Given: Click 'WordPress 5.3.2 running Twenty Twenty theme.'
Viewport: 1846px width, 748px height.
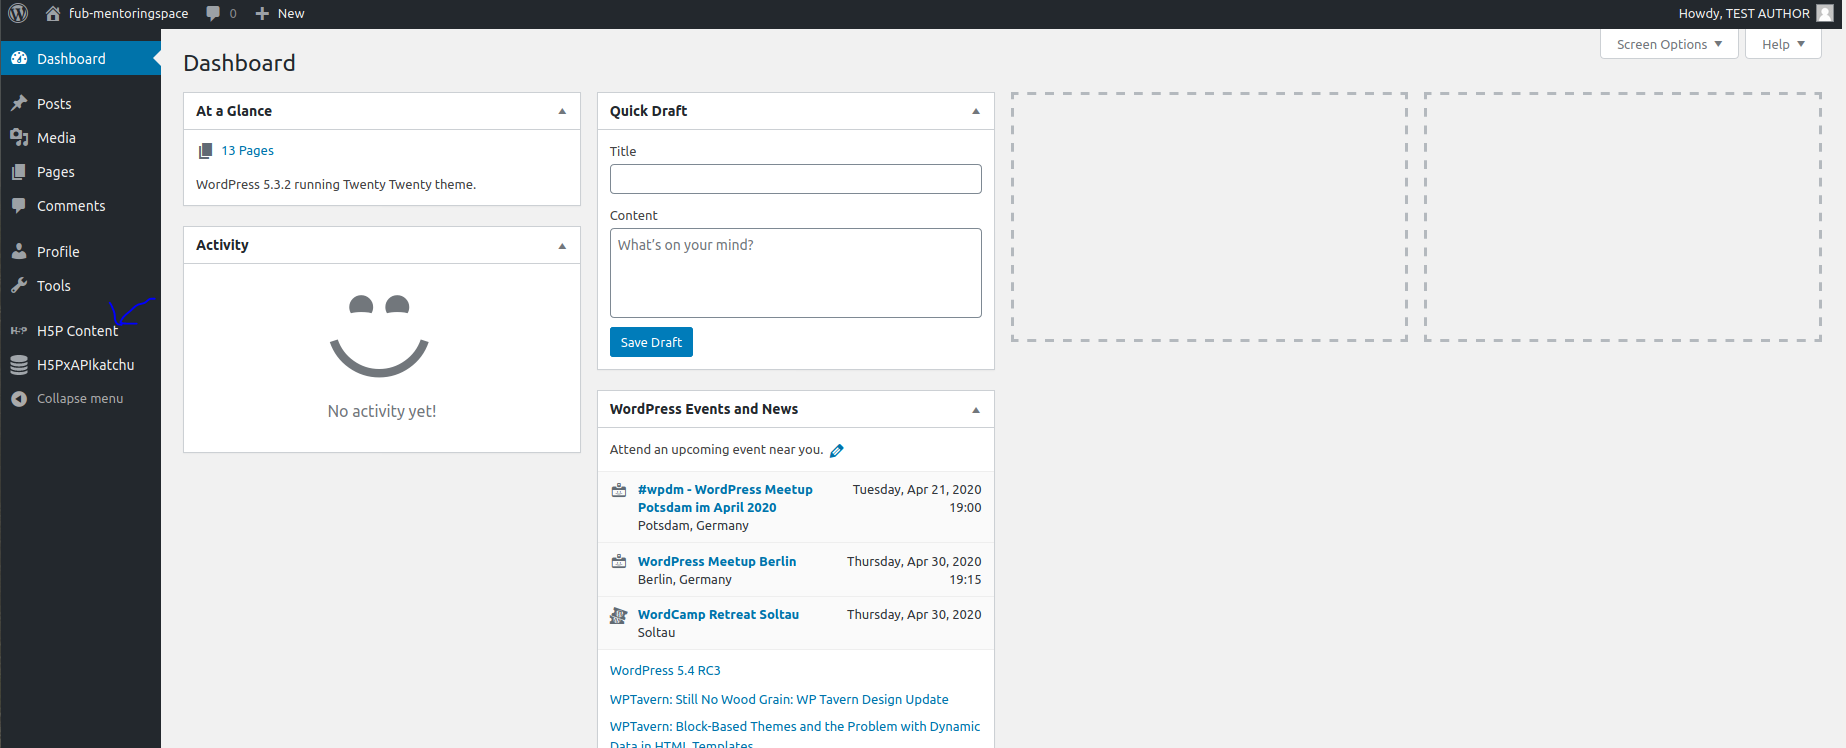Looking at the screenshot, I should tap(336, 184).
